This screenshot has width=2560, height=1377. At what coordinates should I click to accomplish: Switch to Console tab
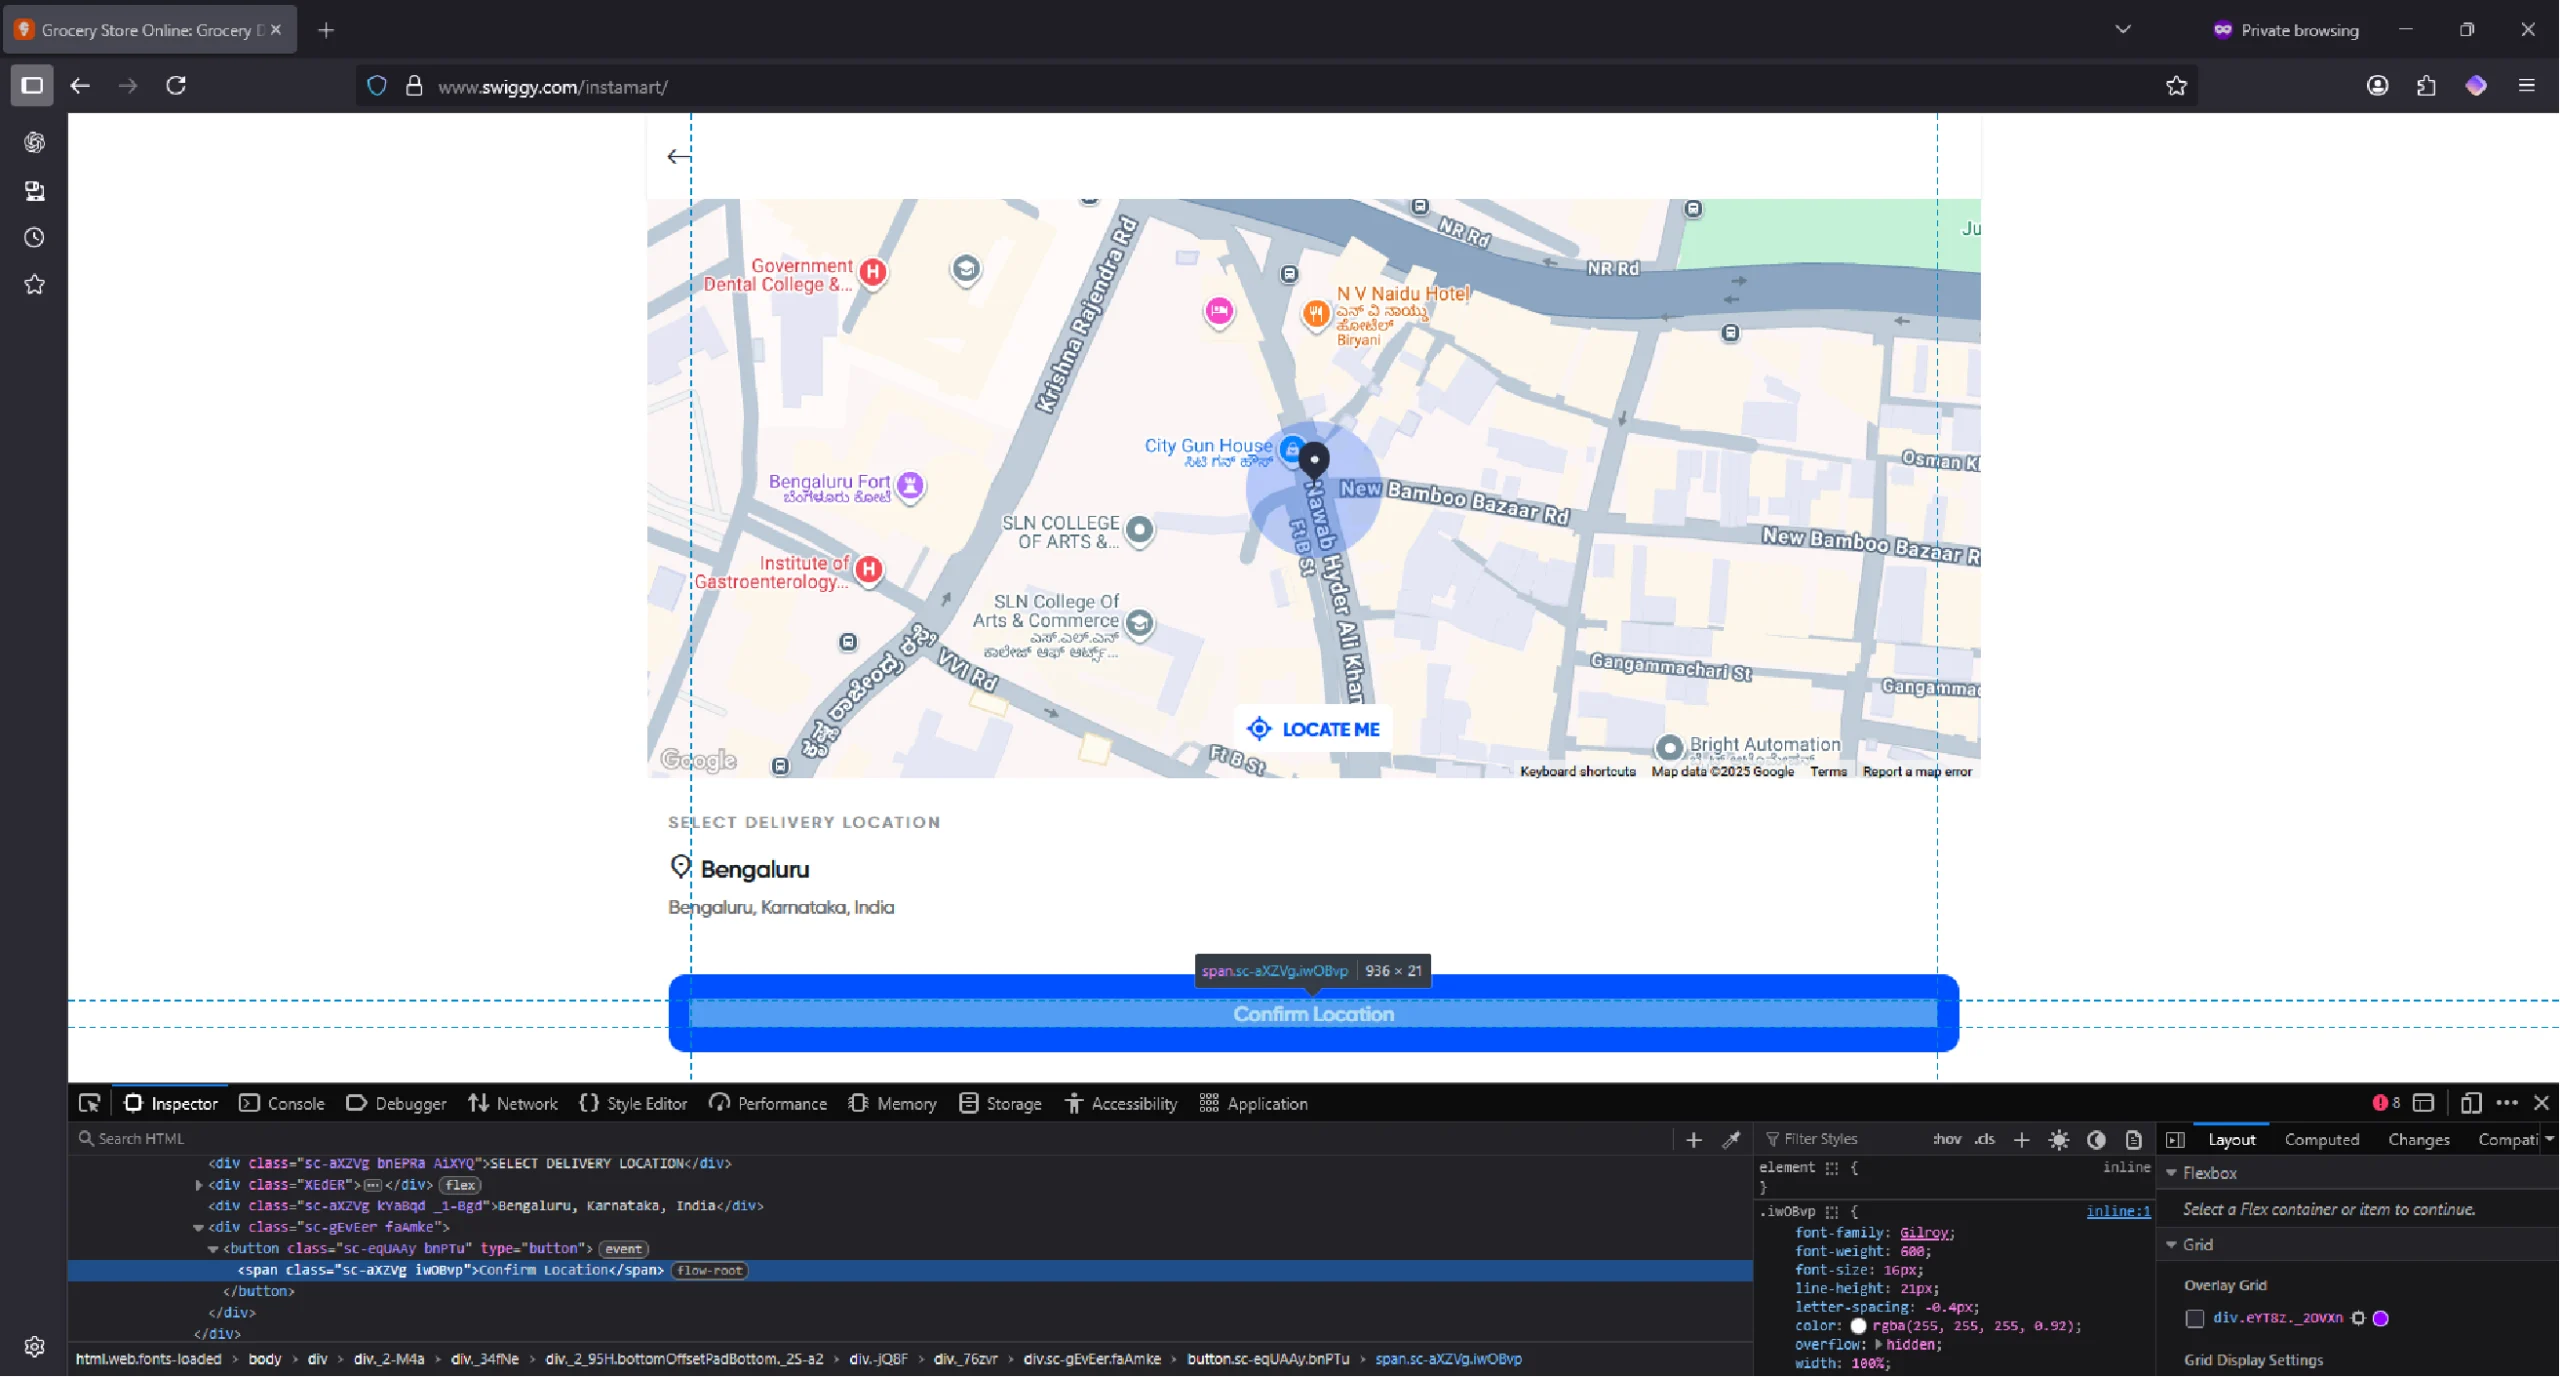tap(282, 1104)
